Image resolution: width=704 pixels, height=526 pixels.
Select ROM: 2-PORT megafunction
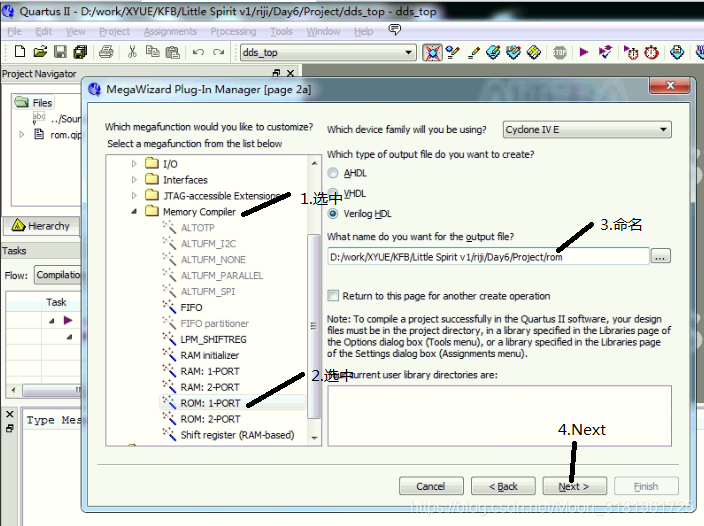click(x=210, y=419)
